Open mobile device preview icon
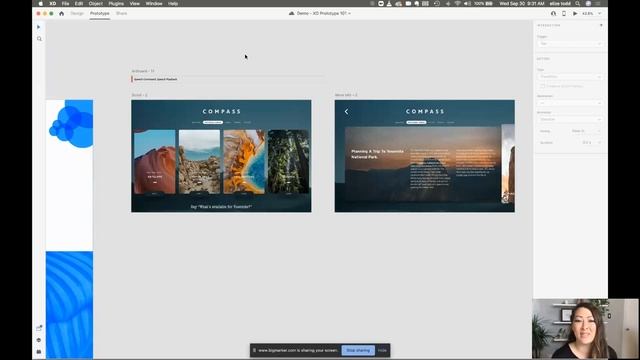 pos(564,13)
